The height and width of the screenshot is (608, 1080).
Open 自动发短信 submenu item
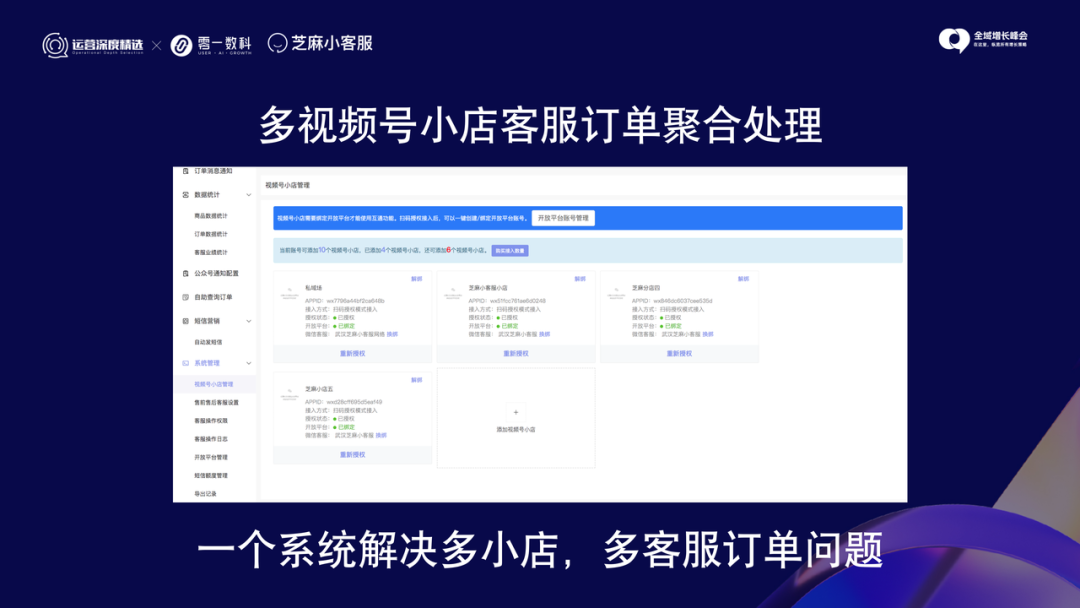(208, 342)
